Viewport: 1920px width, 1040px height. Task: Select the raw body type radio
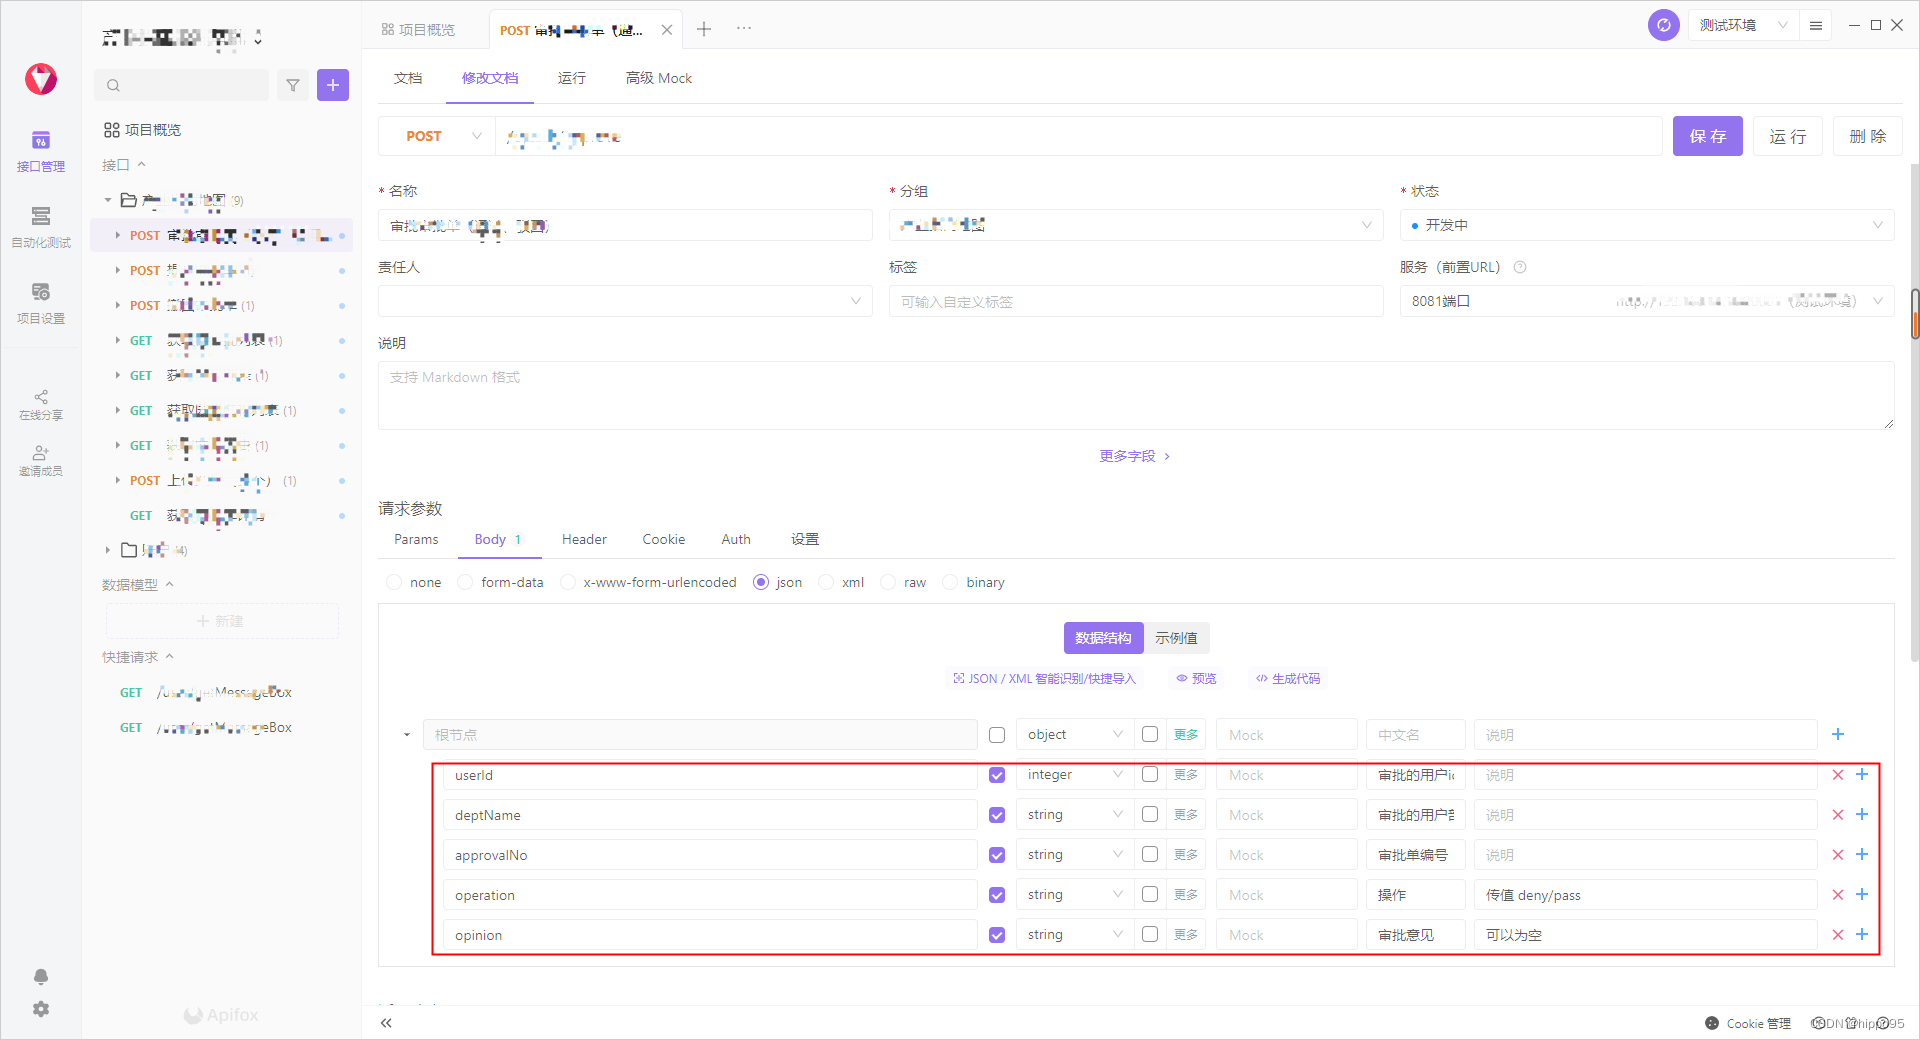888,582
